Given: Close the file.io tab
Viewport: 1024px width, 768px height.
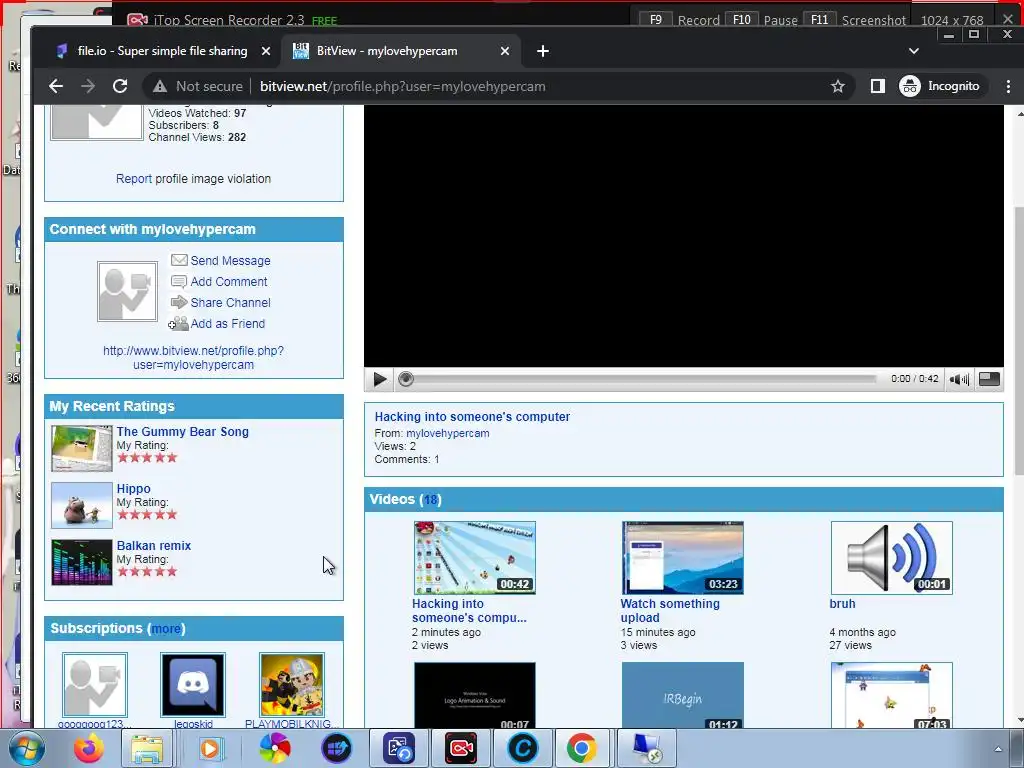Looking at the screenshot, I should (266, 51).
